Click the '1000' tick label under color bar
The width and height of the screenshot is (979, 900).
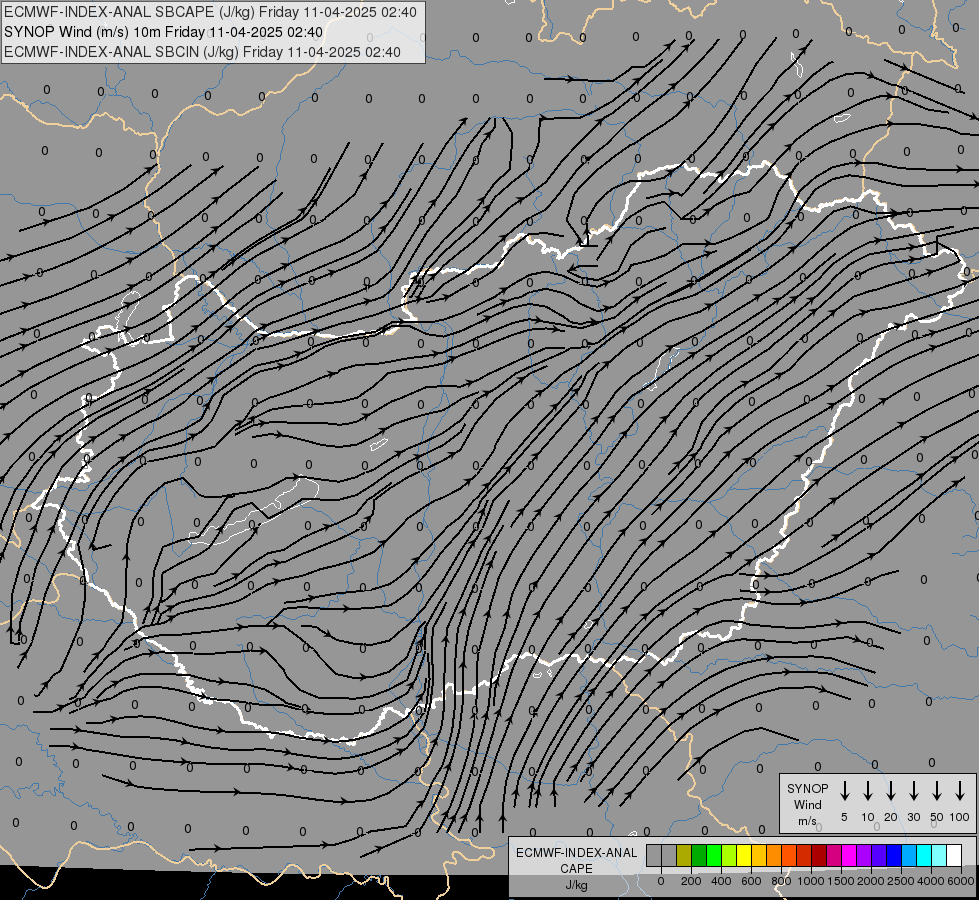click(x=811, y=881)
